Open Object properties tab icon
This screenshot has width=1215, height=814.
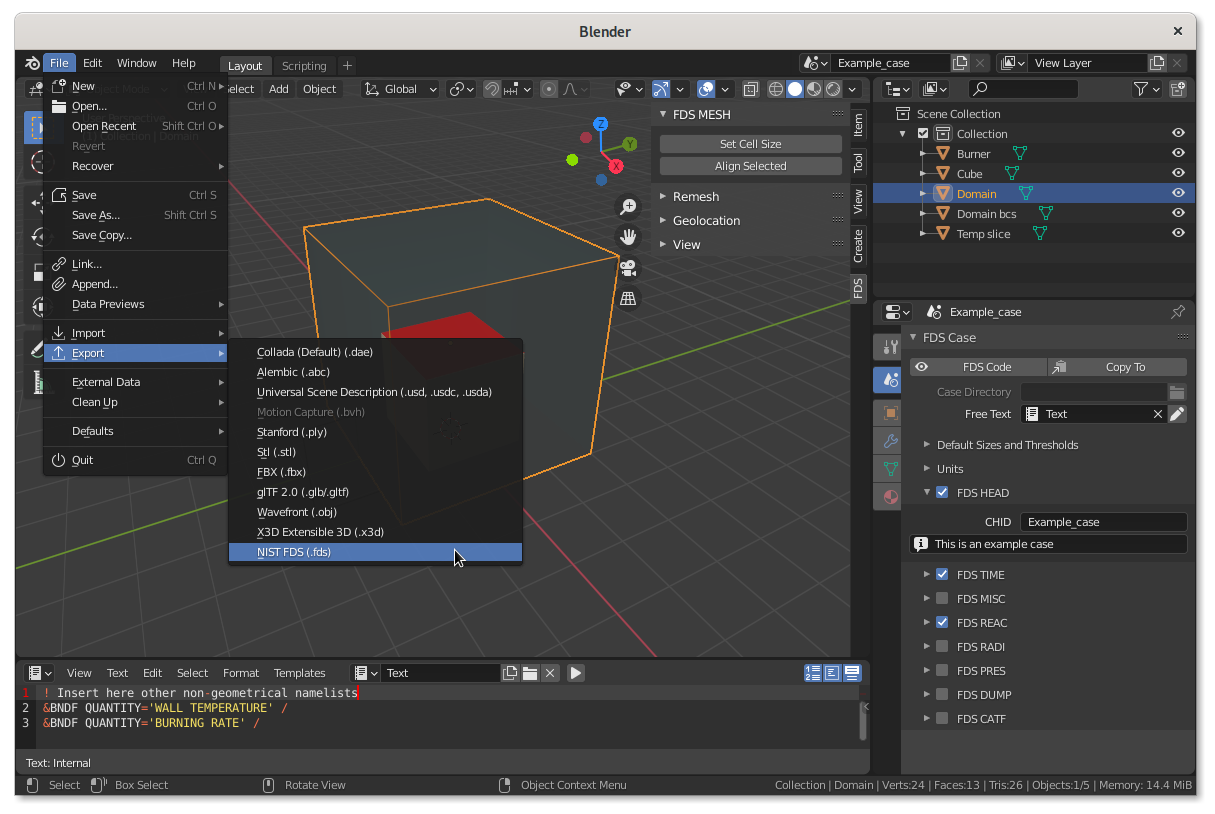[x=890, y=413]
